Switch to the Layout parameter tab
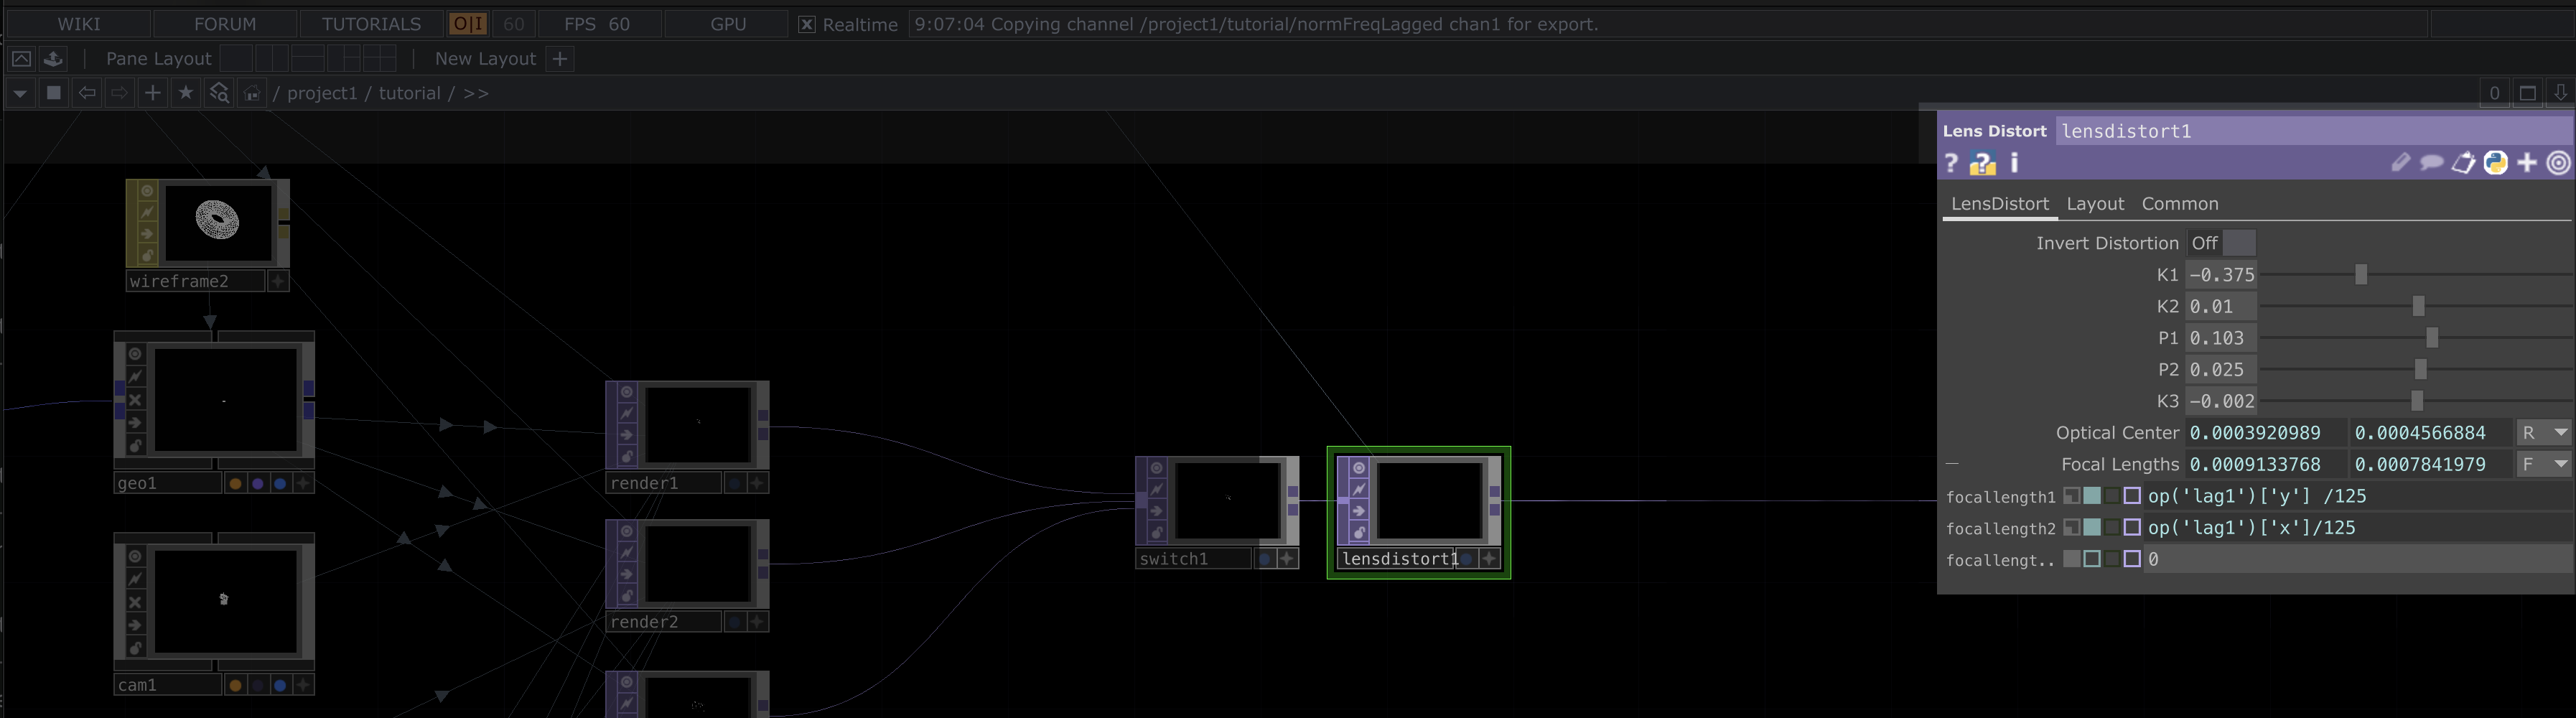Image resolution: width=2576 pixels, height=718 pixels. [2094, 204]
